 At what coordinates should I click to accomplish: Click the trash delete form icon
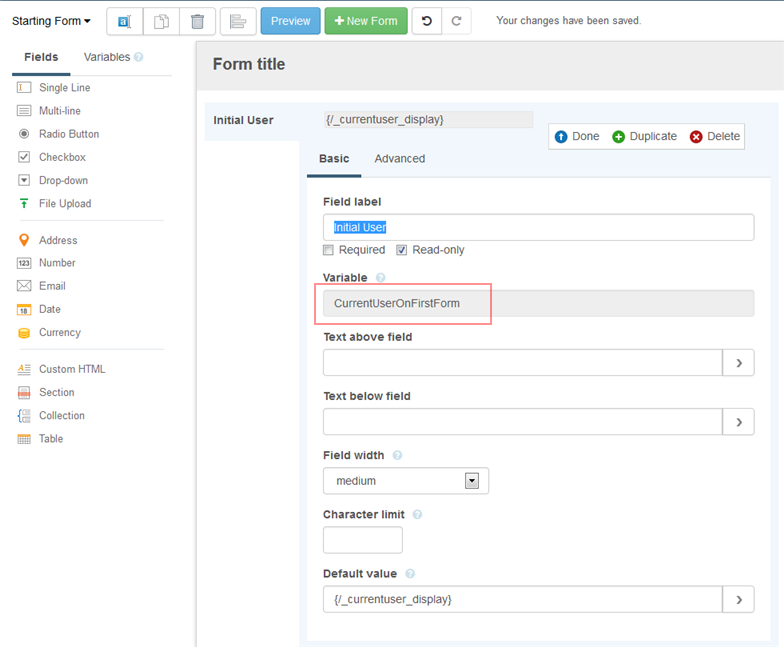click(198, 22)
